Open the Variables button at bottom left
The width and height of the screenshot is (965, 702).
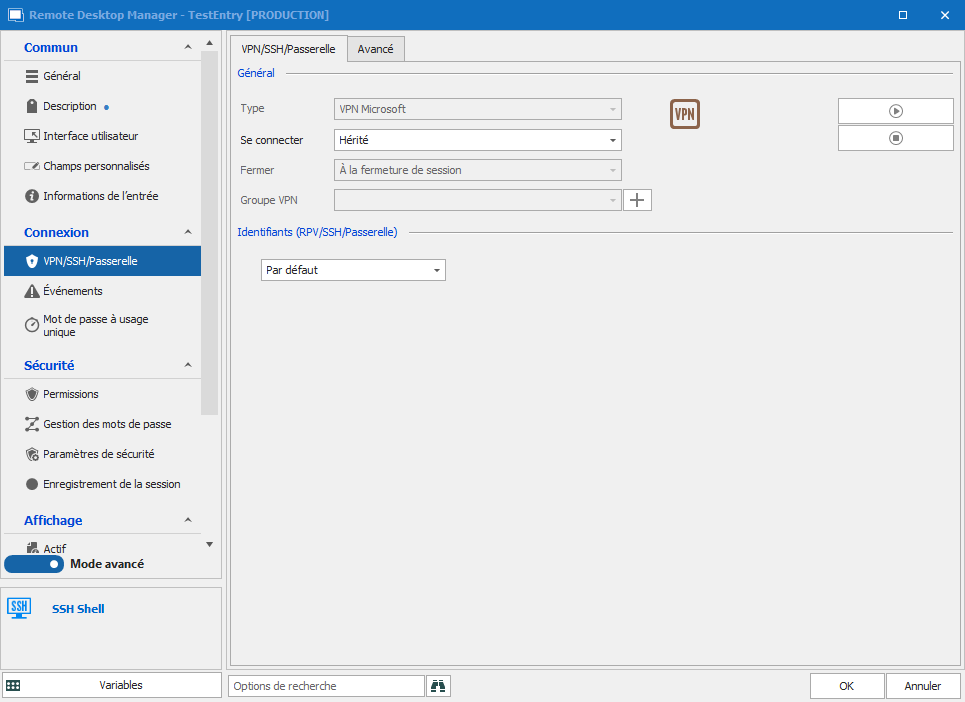pyautogui.click(x=112, y=686)
